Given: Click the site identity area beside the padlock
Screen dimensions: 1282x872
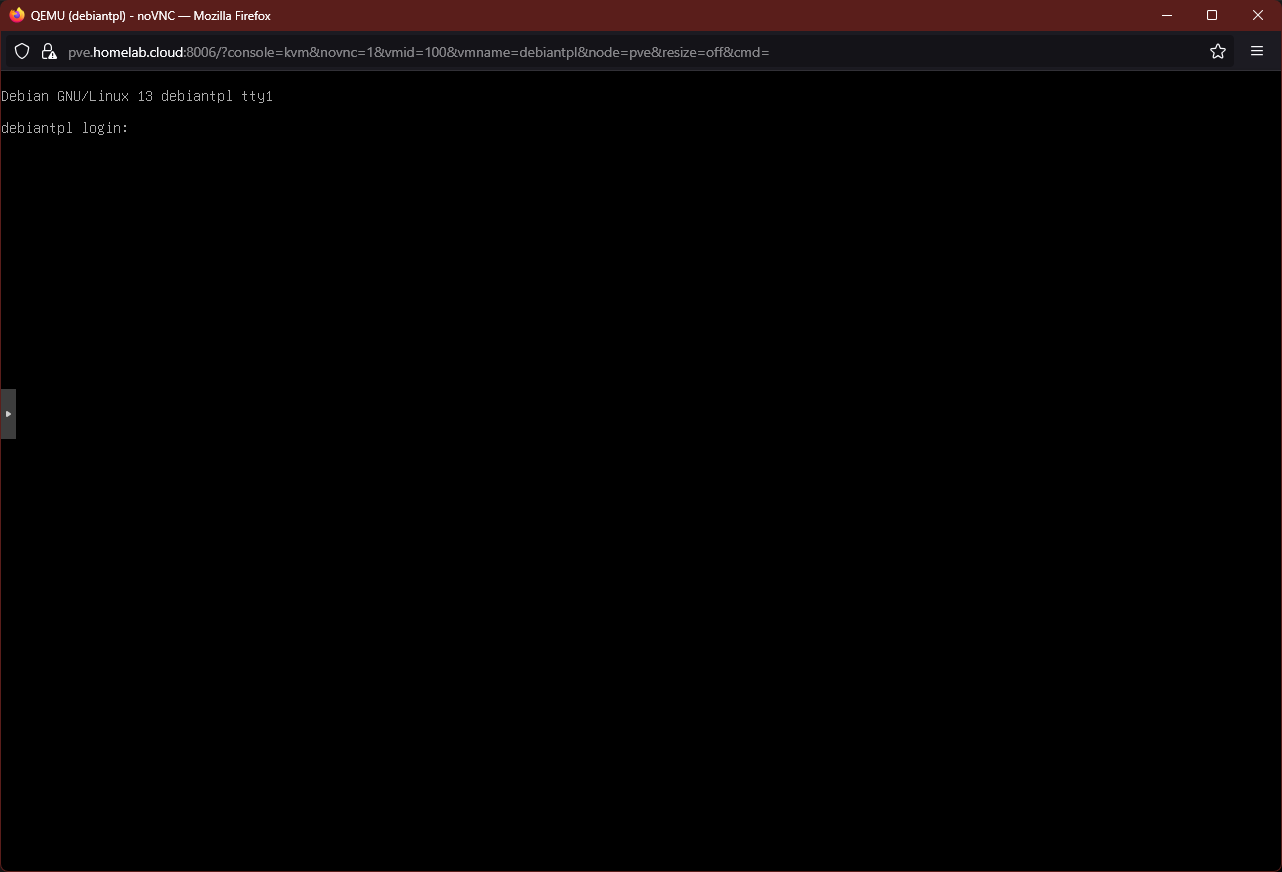Looking at the screenshot, I should [x=49, y=51].
